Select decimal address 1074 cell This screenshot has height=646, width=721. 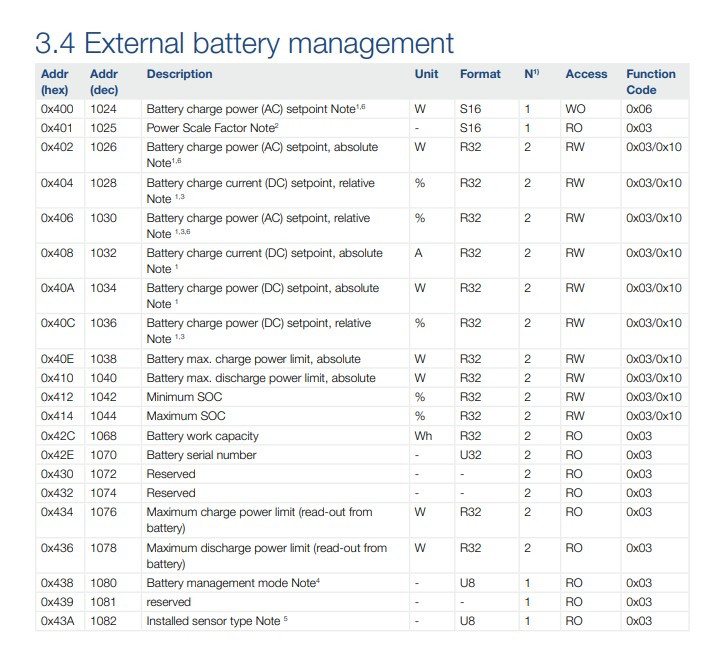(103, 493)
